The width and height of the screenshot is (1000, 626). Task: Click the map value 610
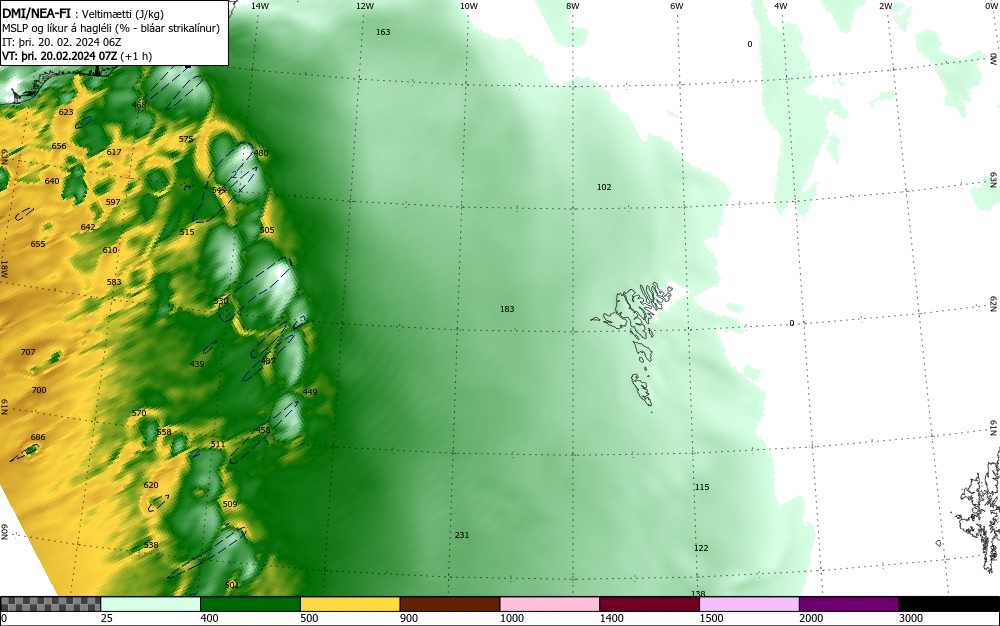(110, 250)
